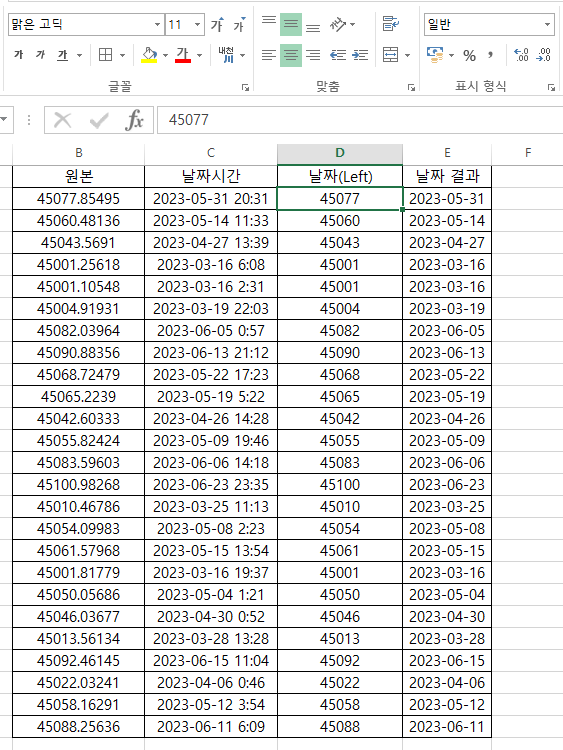Viewport: 563px width, 750px height.
Task: Select column B header
Action: [78, 153]
